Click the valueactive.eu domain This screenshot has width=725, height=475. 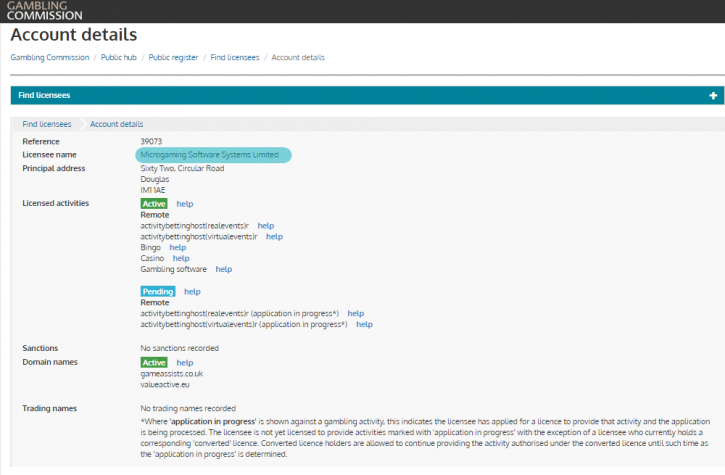click(165, 385)
